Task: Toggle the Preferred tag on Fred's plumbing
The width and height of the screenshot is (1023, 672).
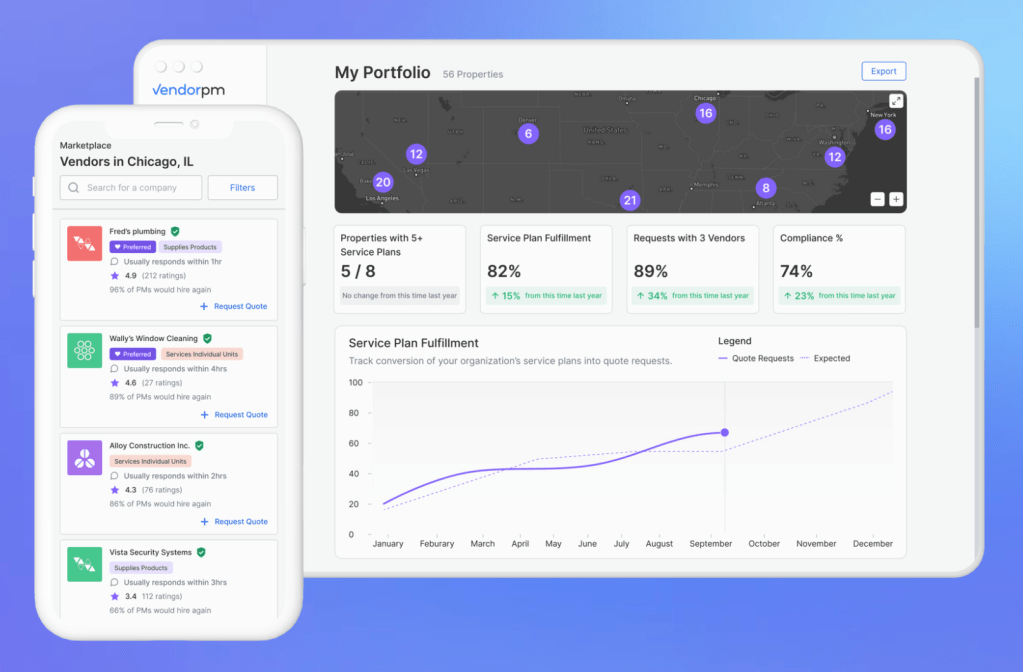Action: 133,247
